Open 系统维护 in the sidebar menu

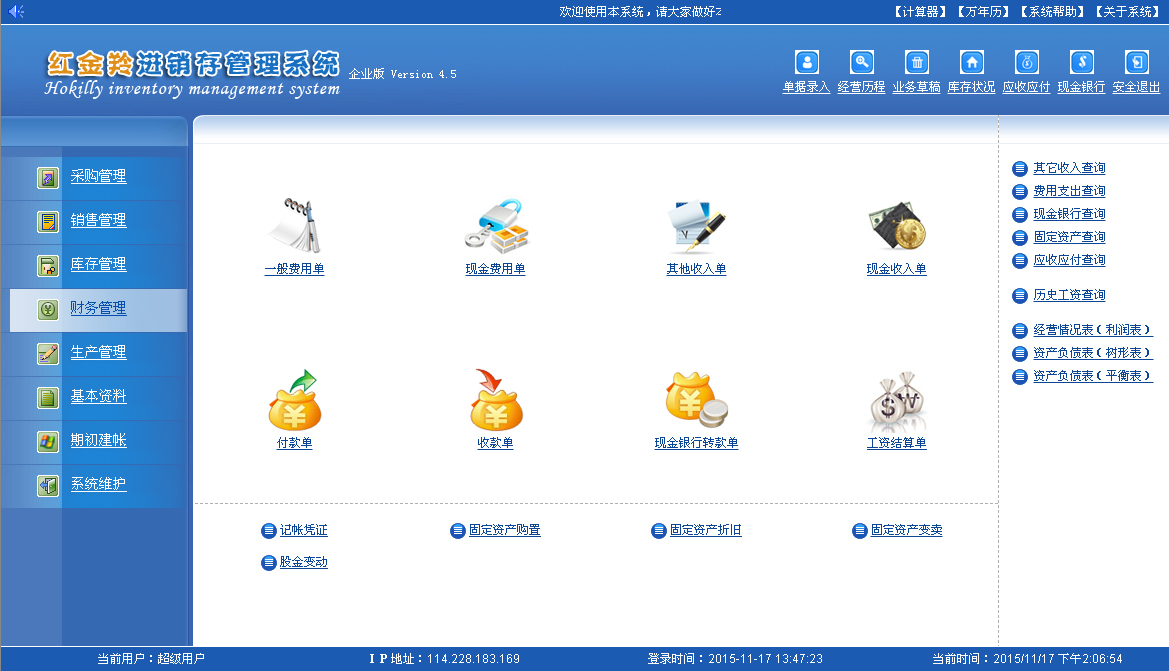[x=98, y=485]
